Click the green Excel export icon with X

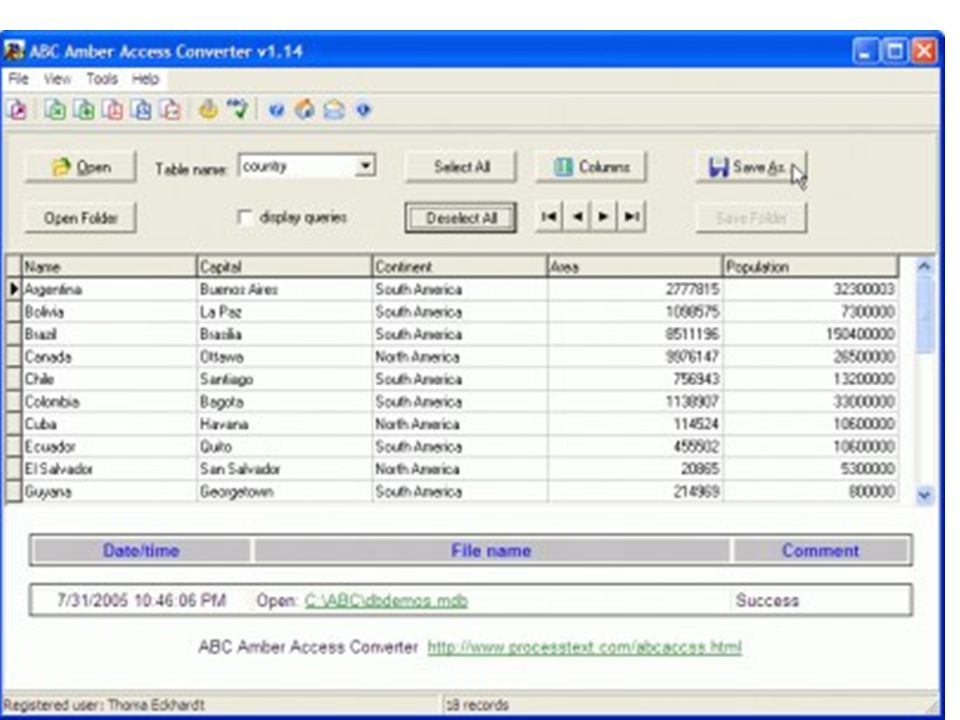(56, 110)
